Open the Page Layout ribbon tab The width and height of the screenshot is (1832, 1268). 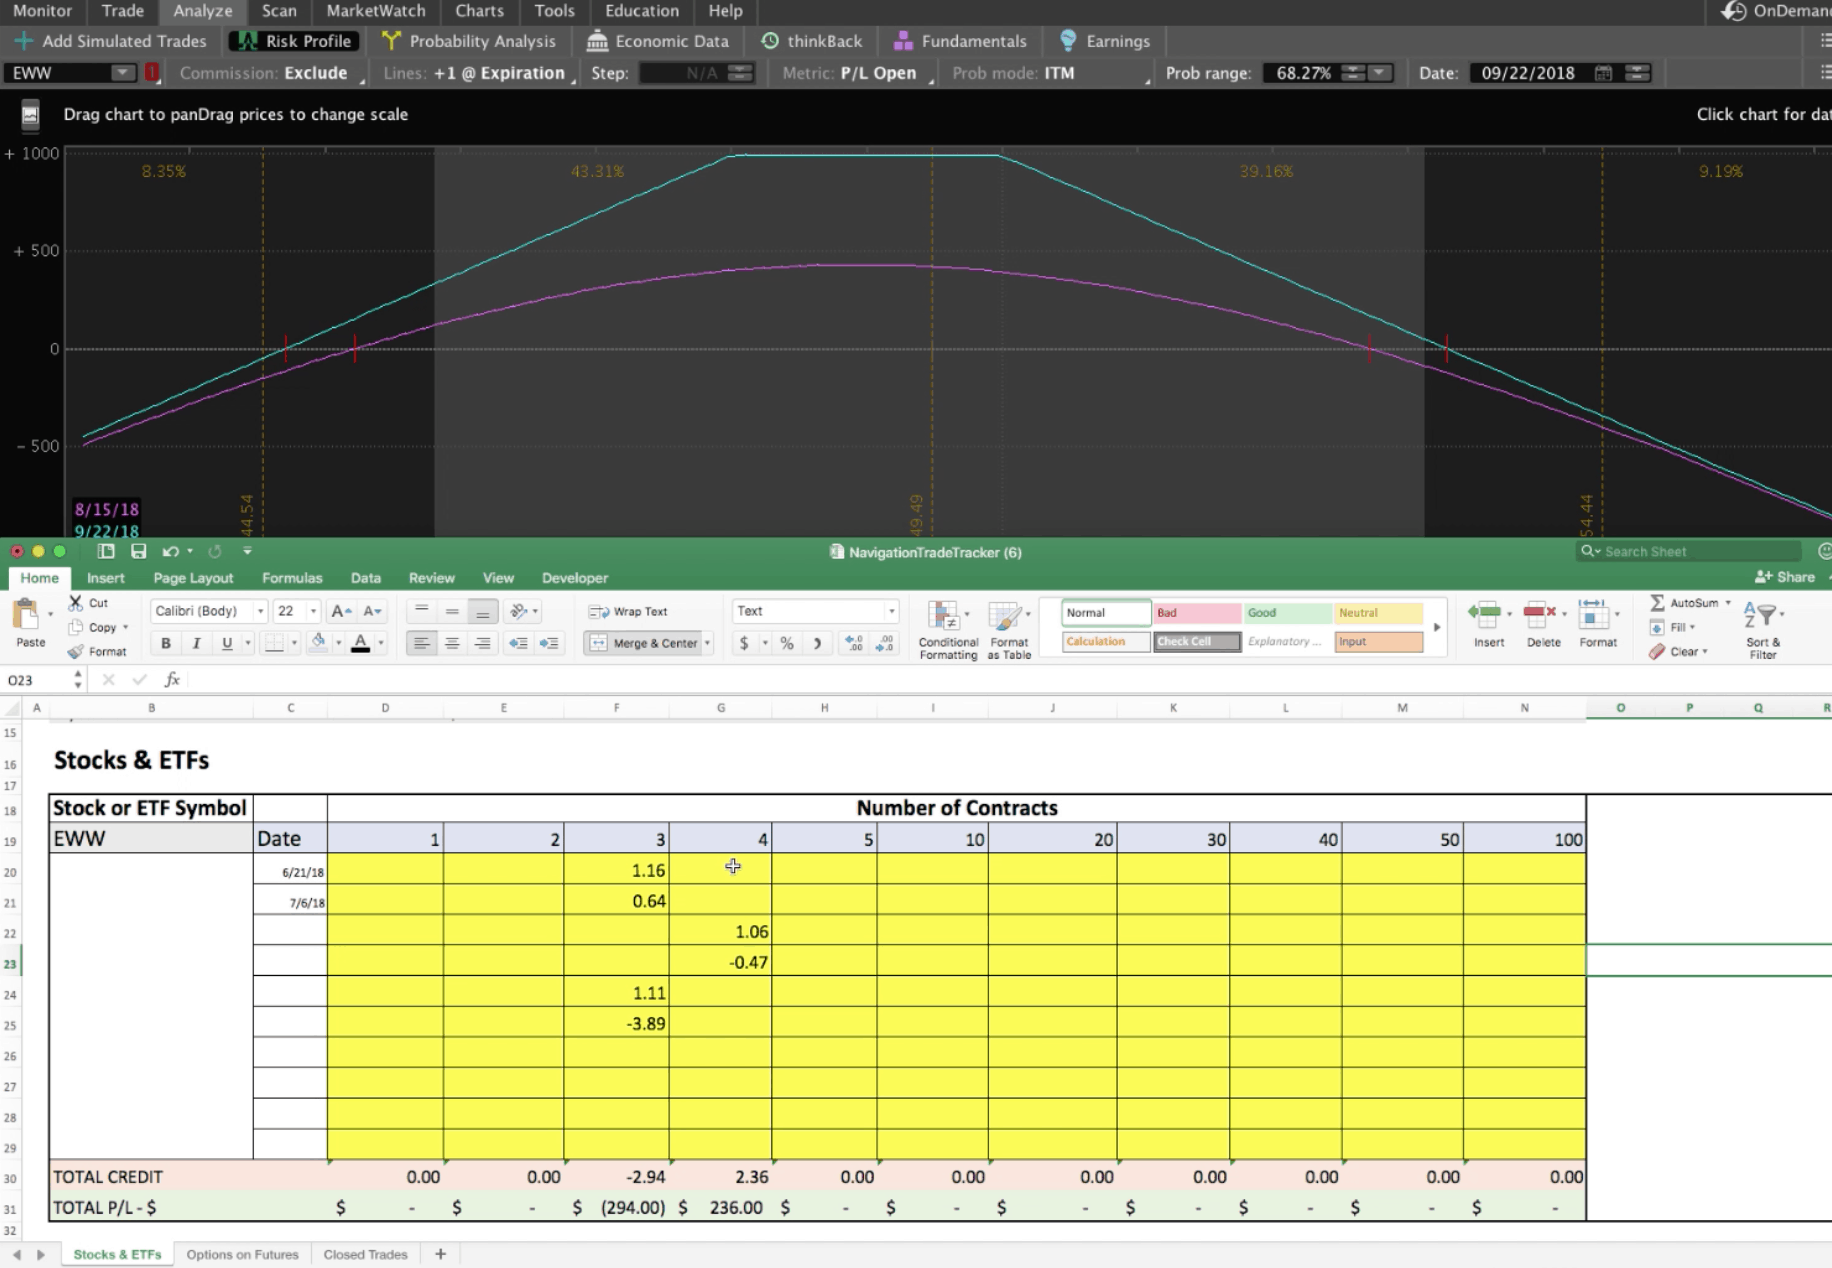pos(193,578)
